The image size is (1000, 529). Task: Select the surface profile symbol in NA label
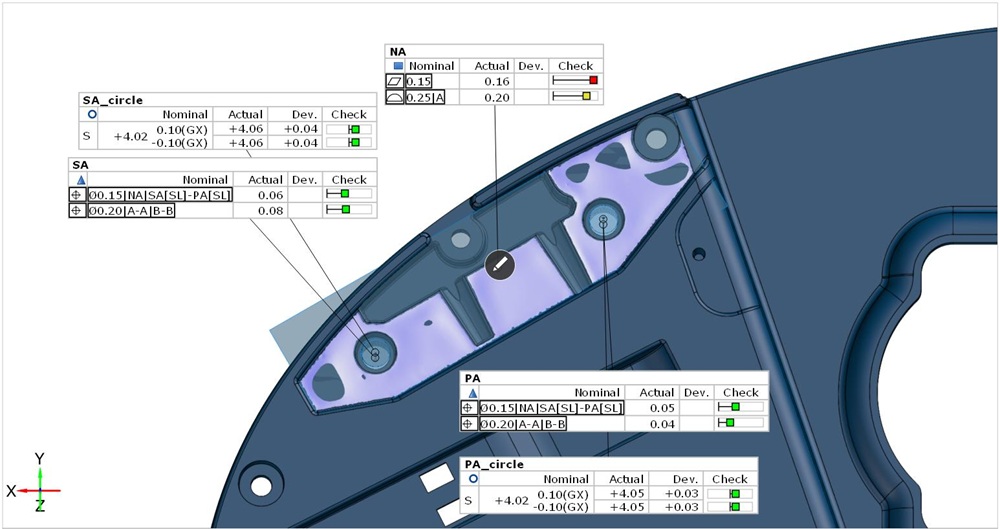coord(394,97)
